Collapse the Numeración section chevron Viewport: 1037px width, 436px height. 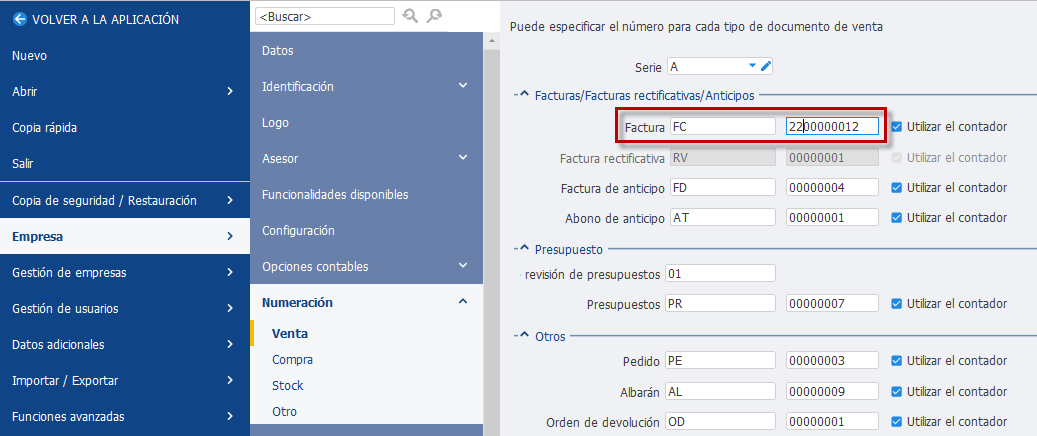click(463, 302)
